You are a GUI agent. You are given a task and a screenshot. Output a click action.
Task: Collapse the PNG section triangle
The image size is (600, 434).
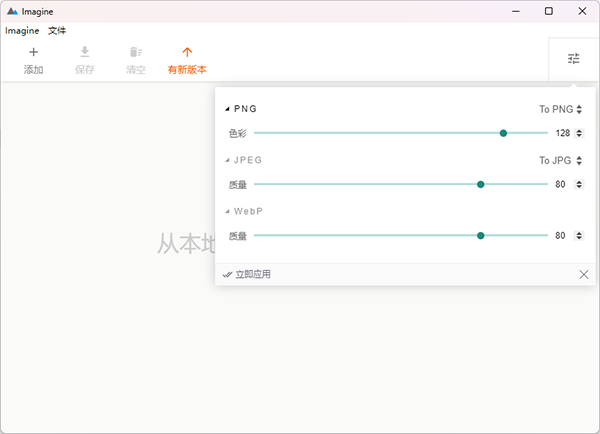(x=227, y=109)
